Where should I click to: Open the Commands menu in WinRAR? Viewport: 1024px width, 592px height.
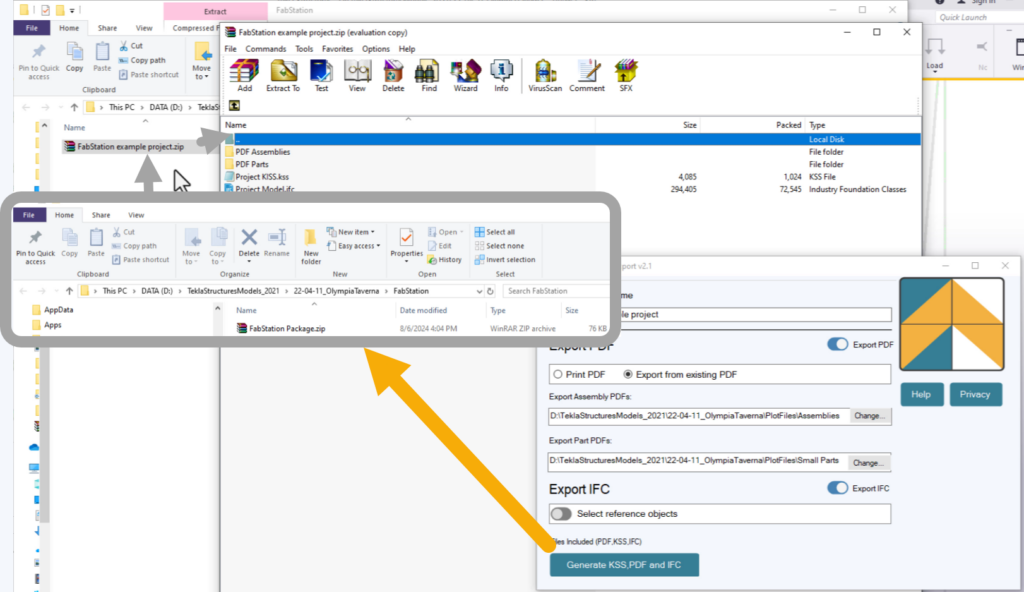[266, 48]
